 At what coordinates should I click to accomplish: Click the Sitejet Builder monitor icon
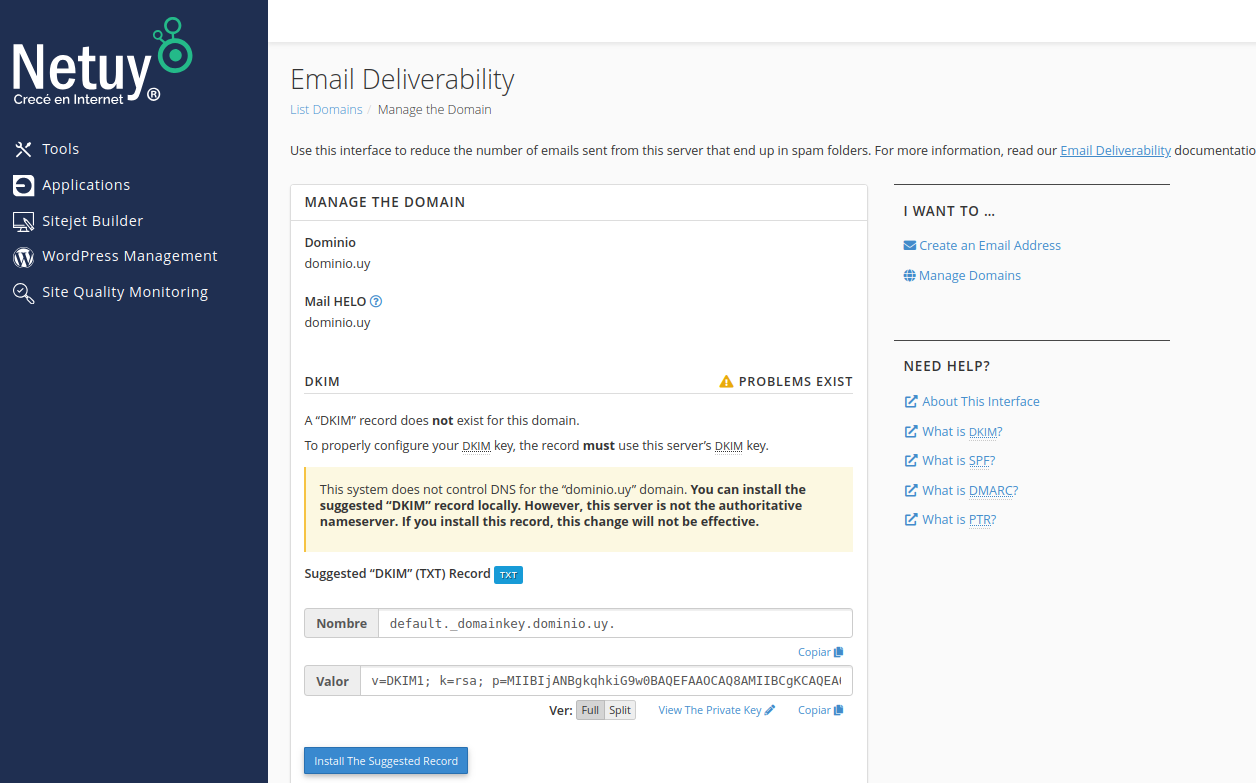click(x=23, y=221)
